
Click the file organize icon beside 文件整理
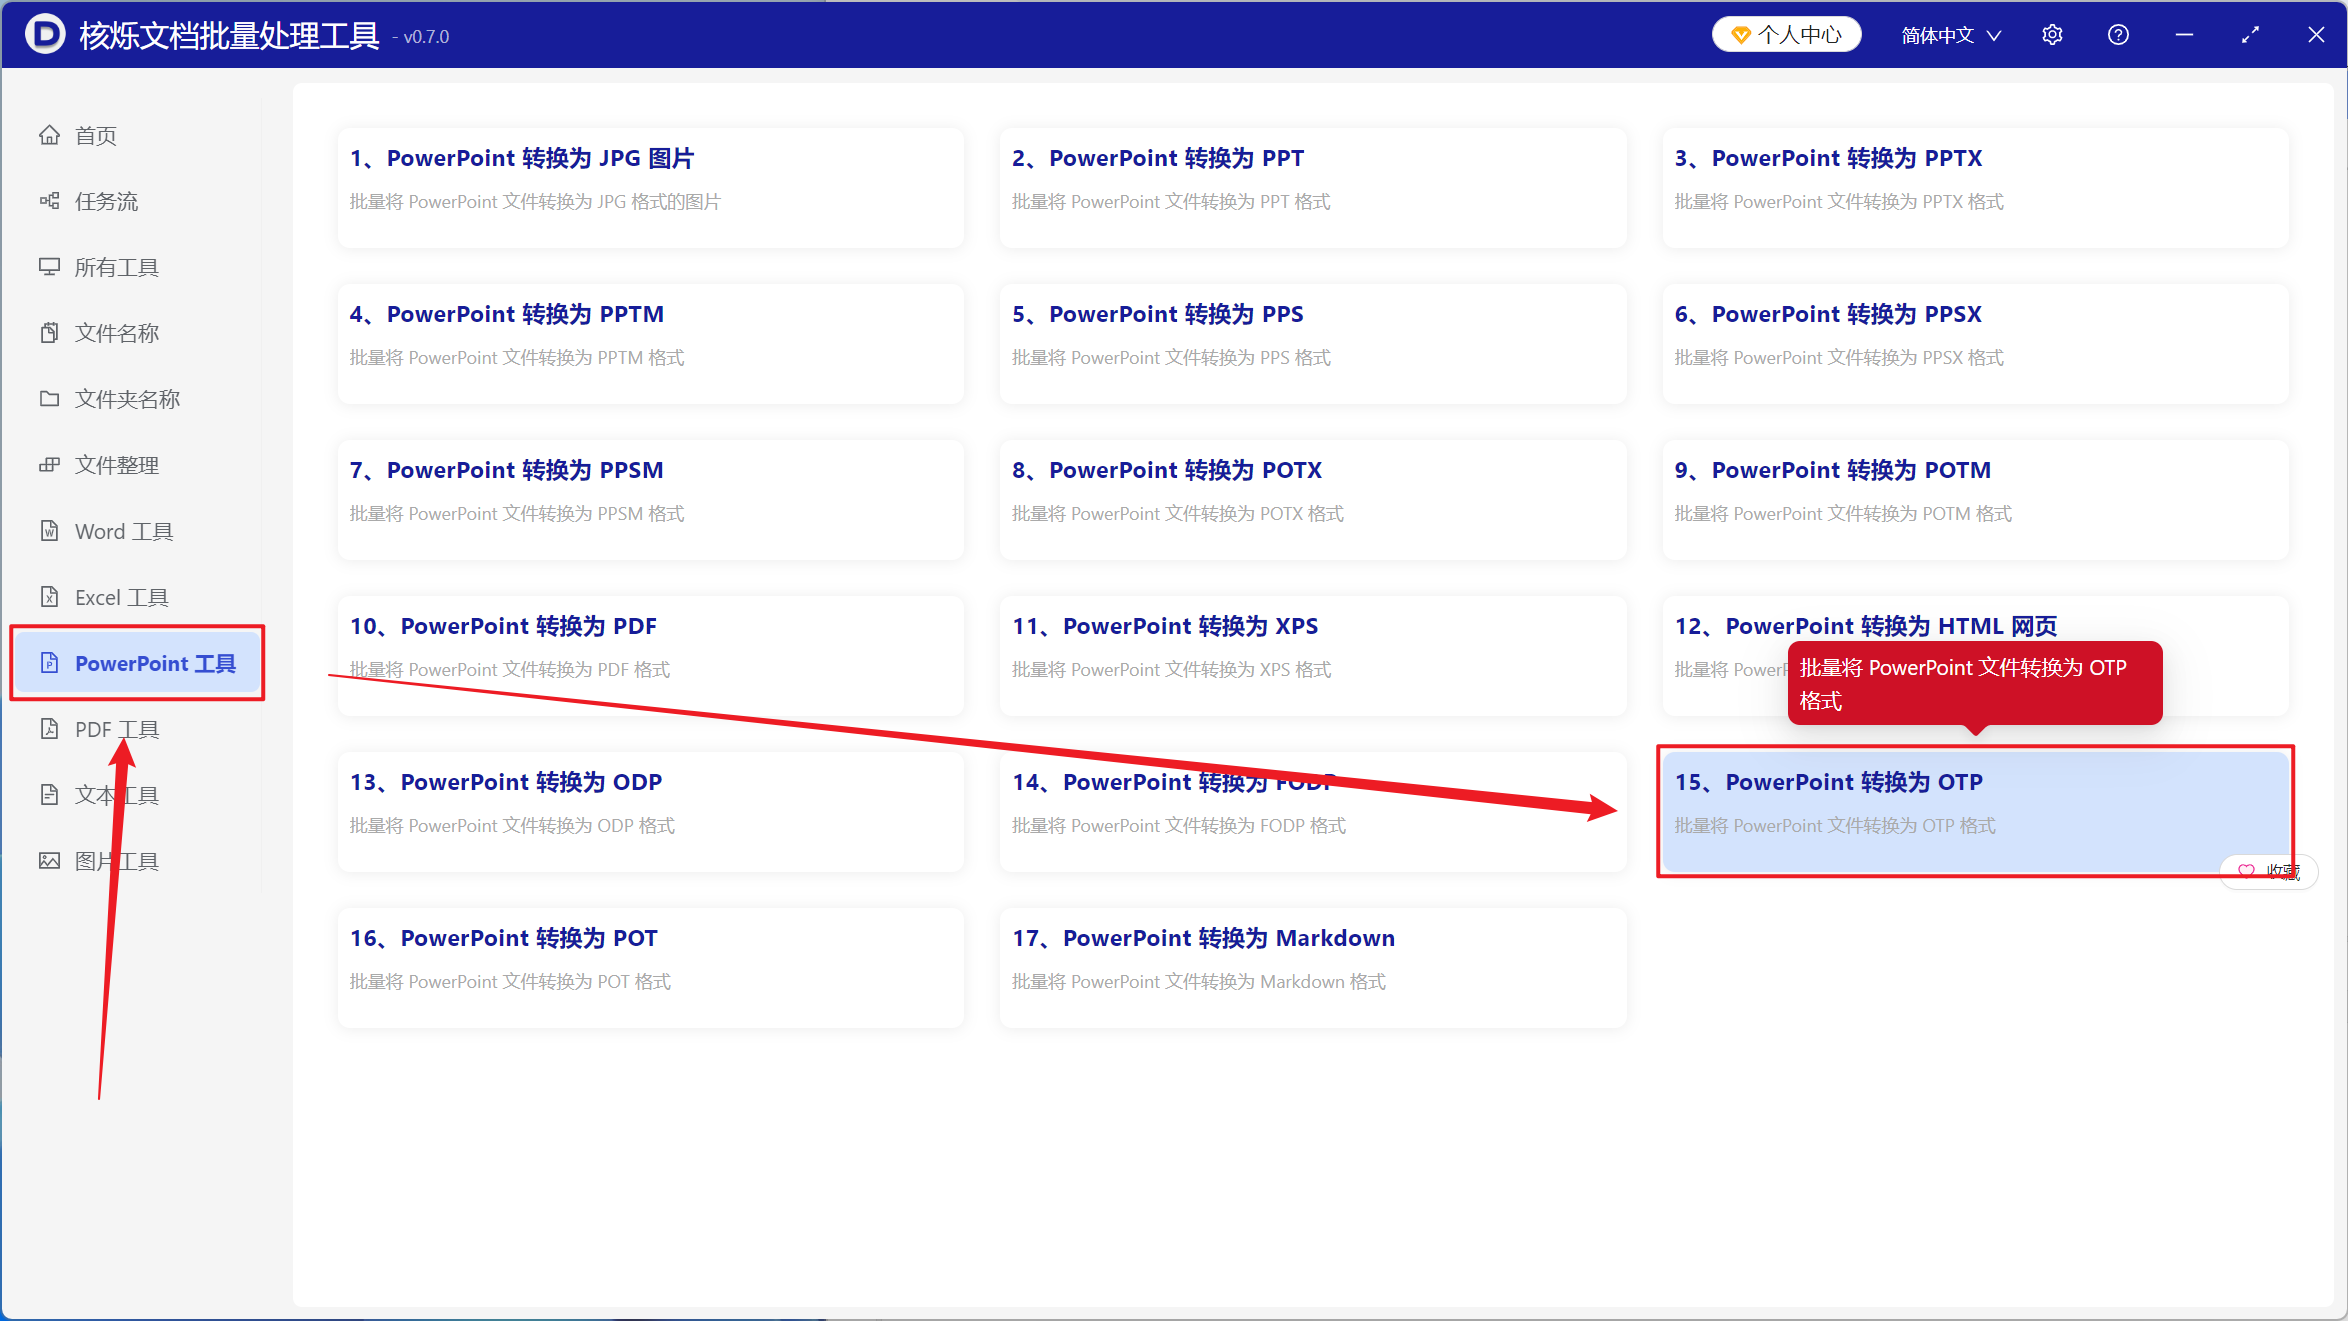point(49,465)
